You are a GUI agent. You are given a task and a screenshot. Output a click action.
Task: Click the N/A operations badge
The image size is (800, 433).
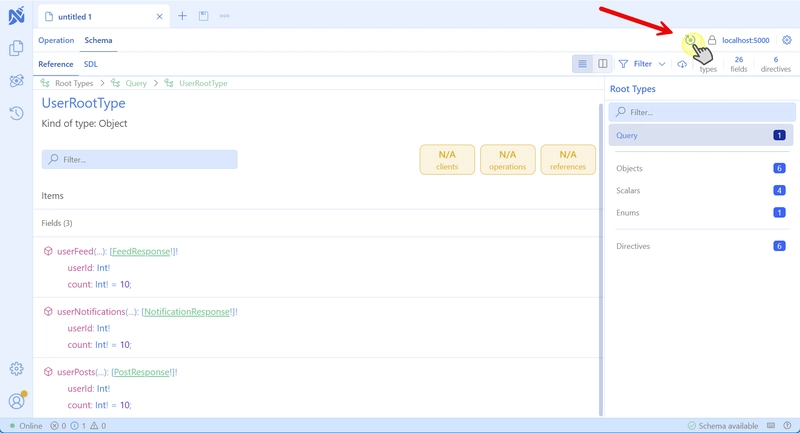click(508, 160)
